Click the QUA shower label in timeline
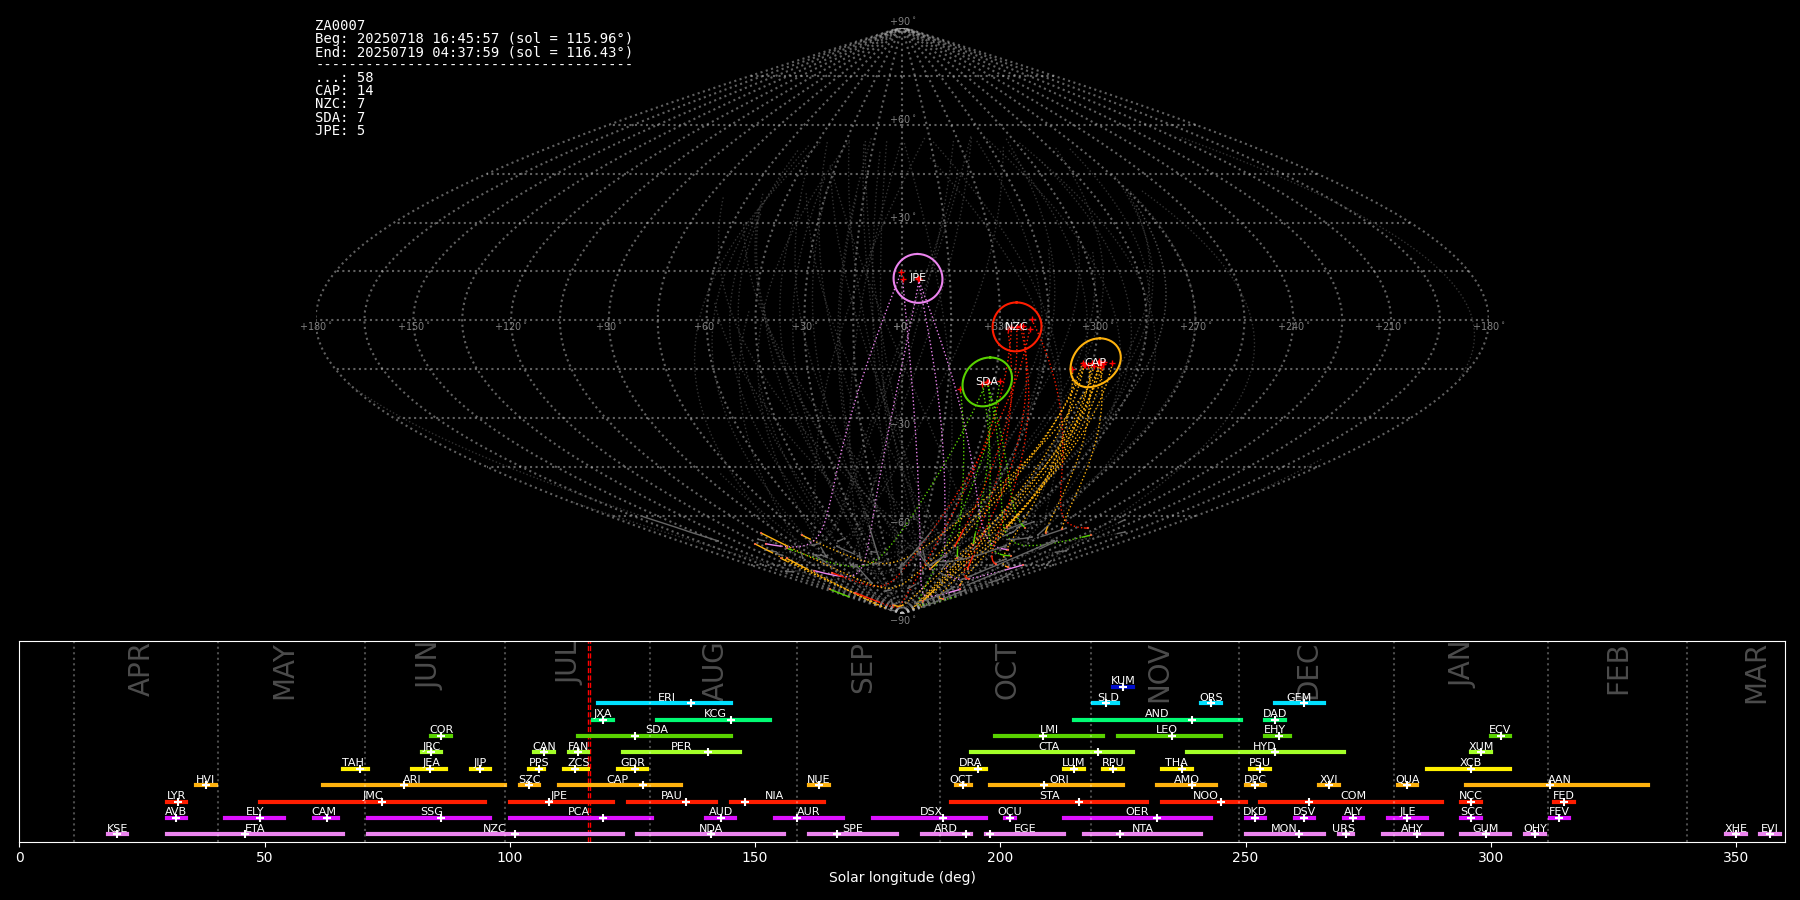 (1408, 780)
